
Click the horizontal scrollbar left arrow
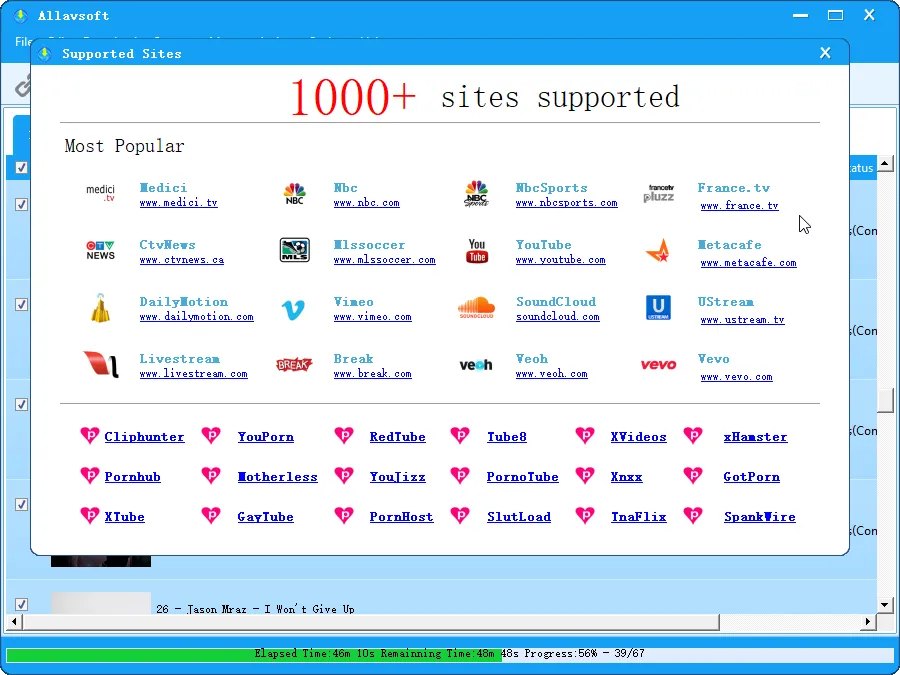click(14, 622)
